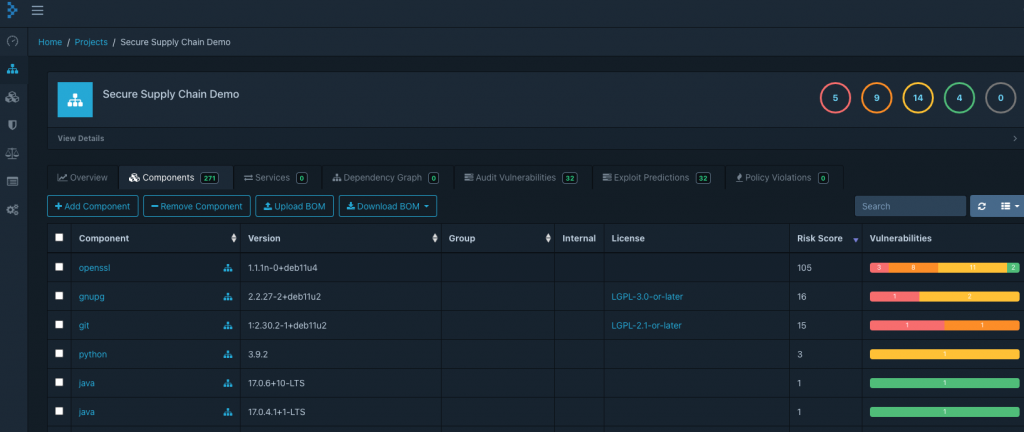Expand the View Details chevron

(1015, 138)
